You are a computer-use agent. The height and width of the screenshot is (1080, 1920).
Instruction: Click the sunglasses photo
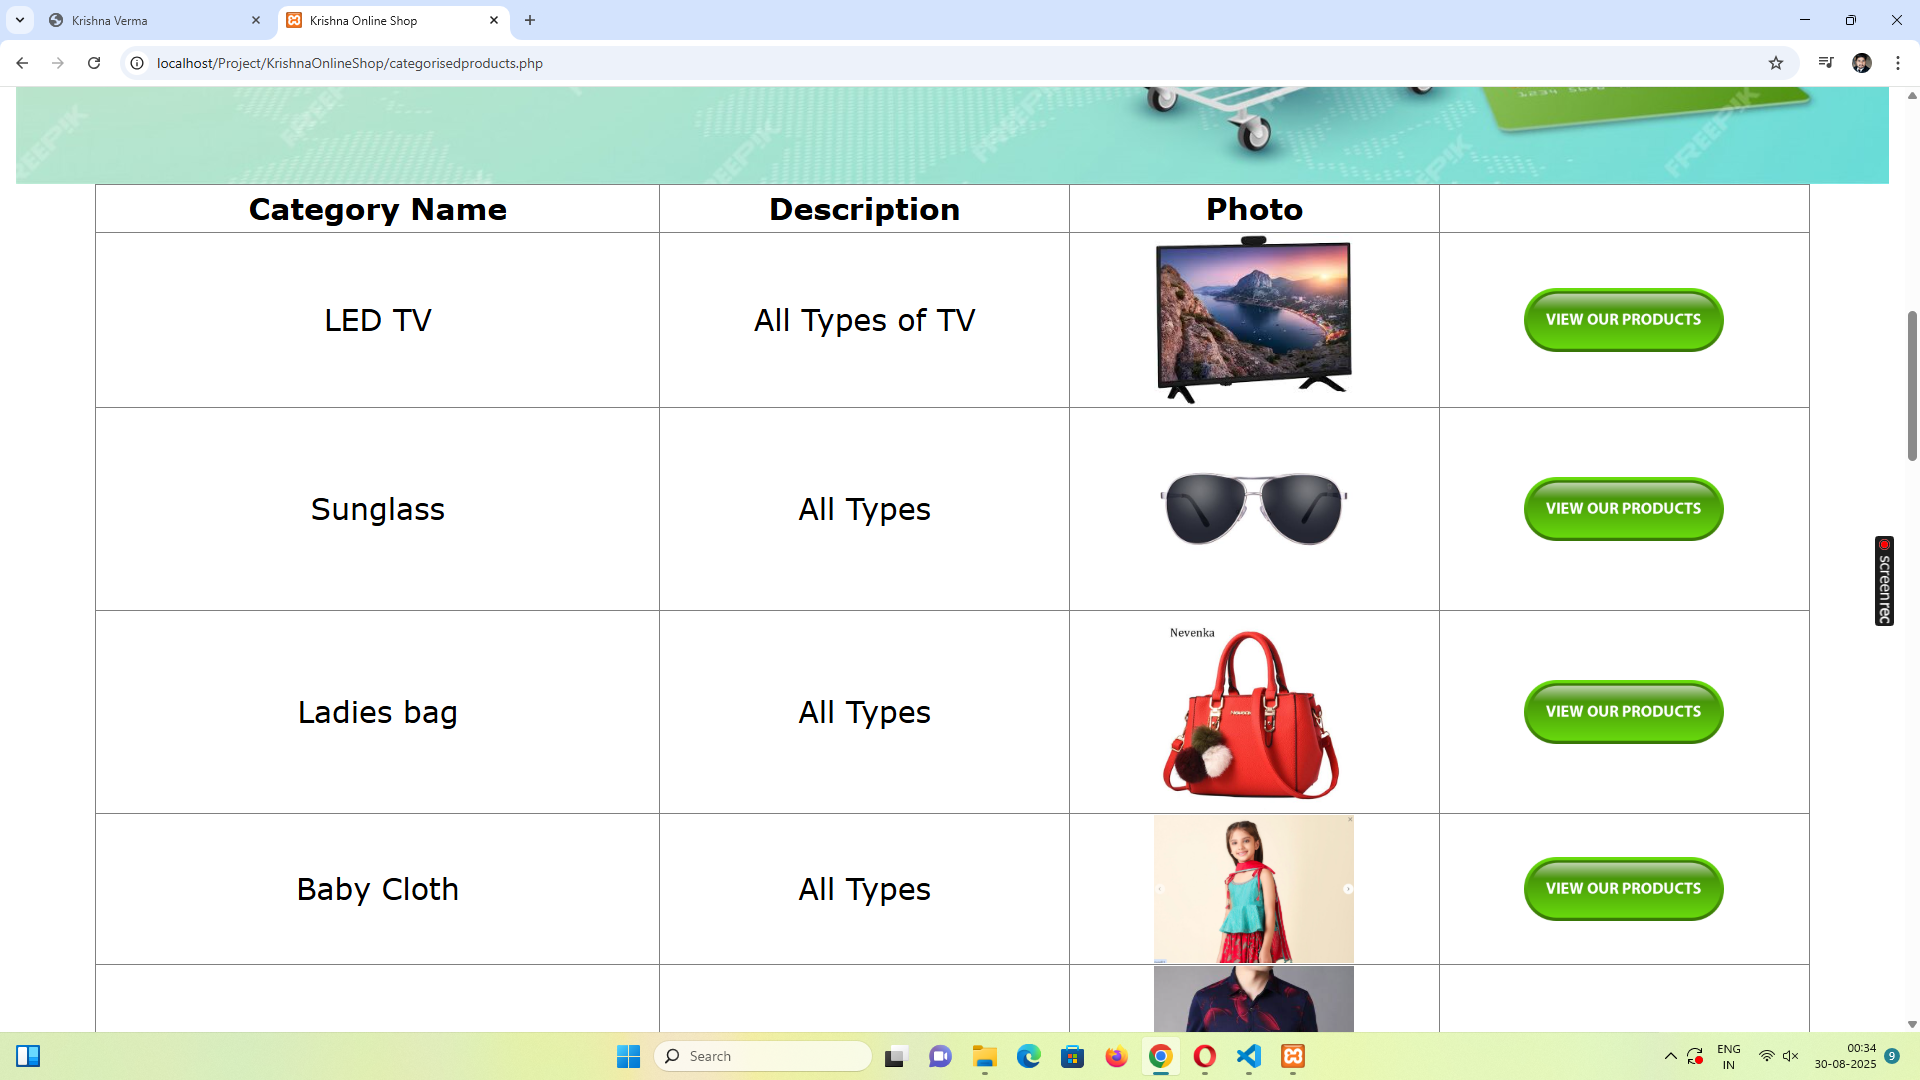coord(1253,509)
